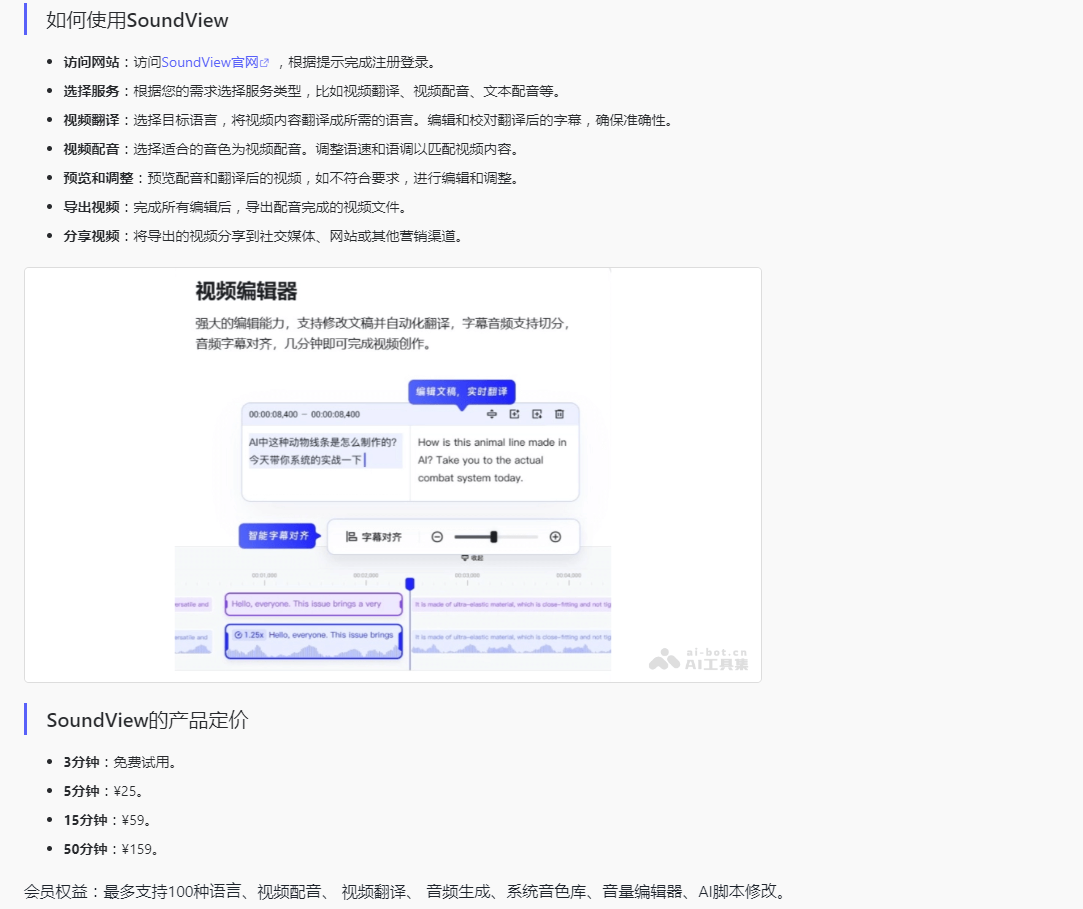The height and width of the screenshot is (909, 1083).
Task: Click the external-link icon after SoundView官网
Action: 264,63
